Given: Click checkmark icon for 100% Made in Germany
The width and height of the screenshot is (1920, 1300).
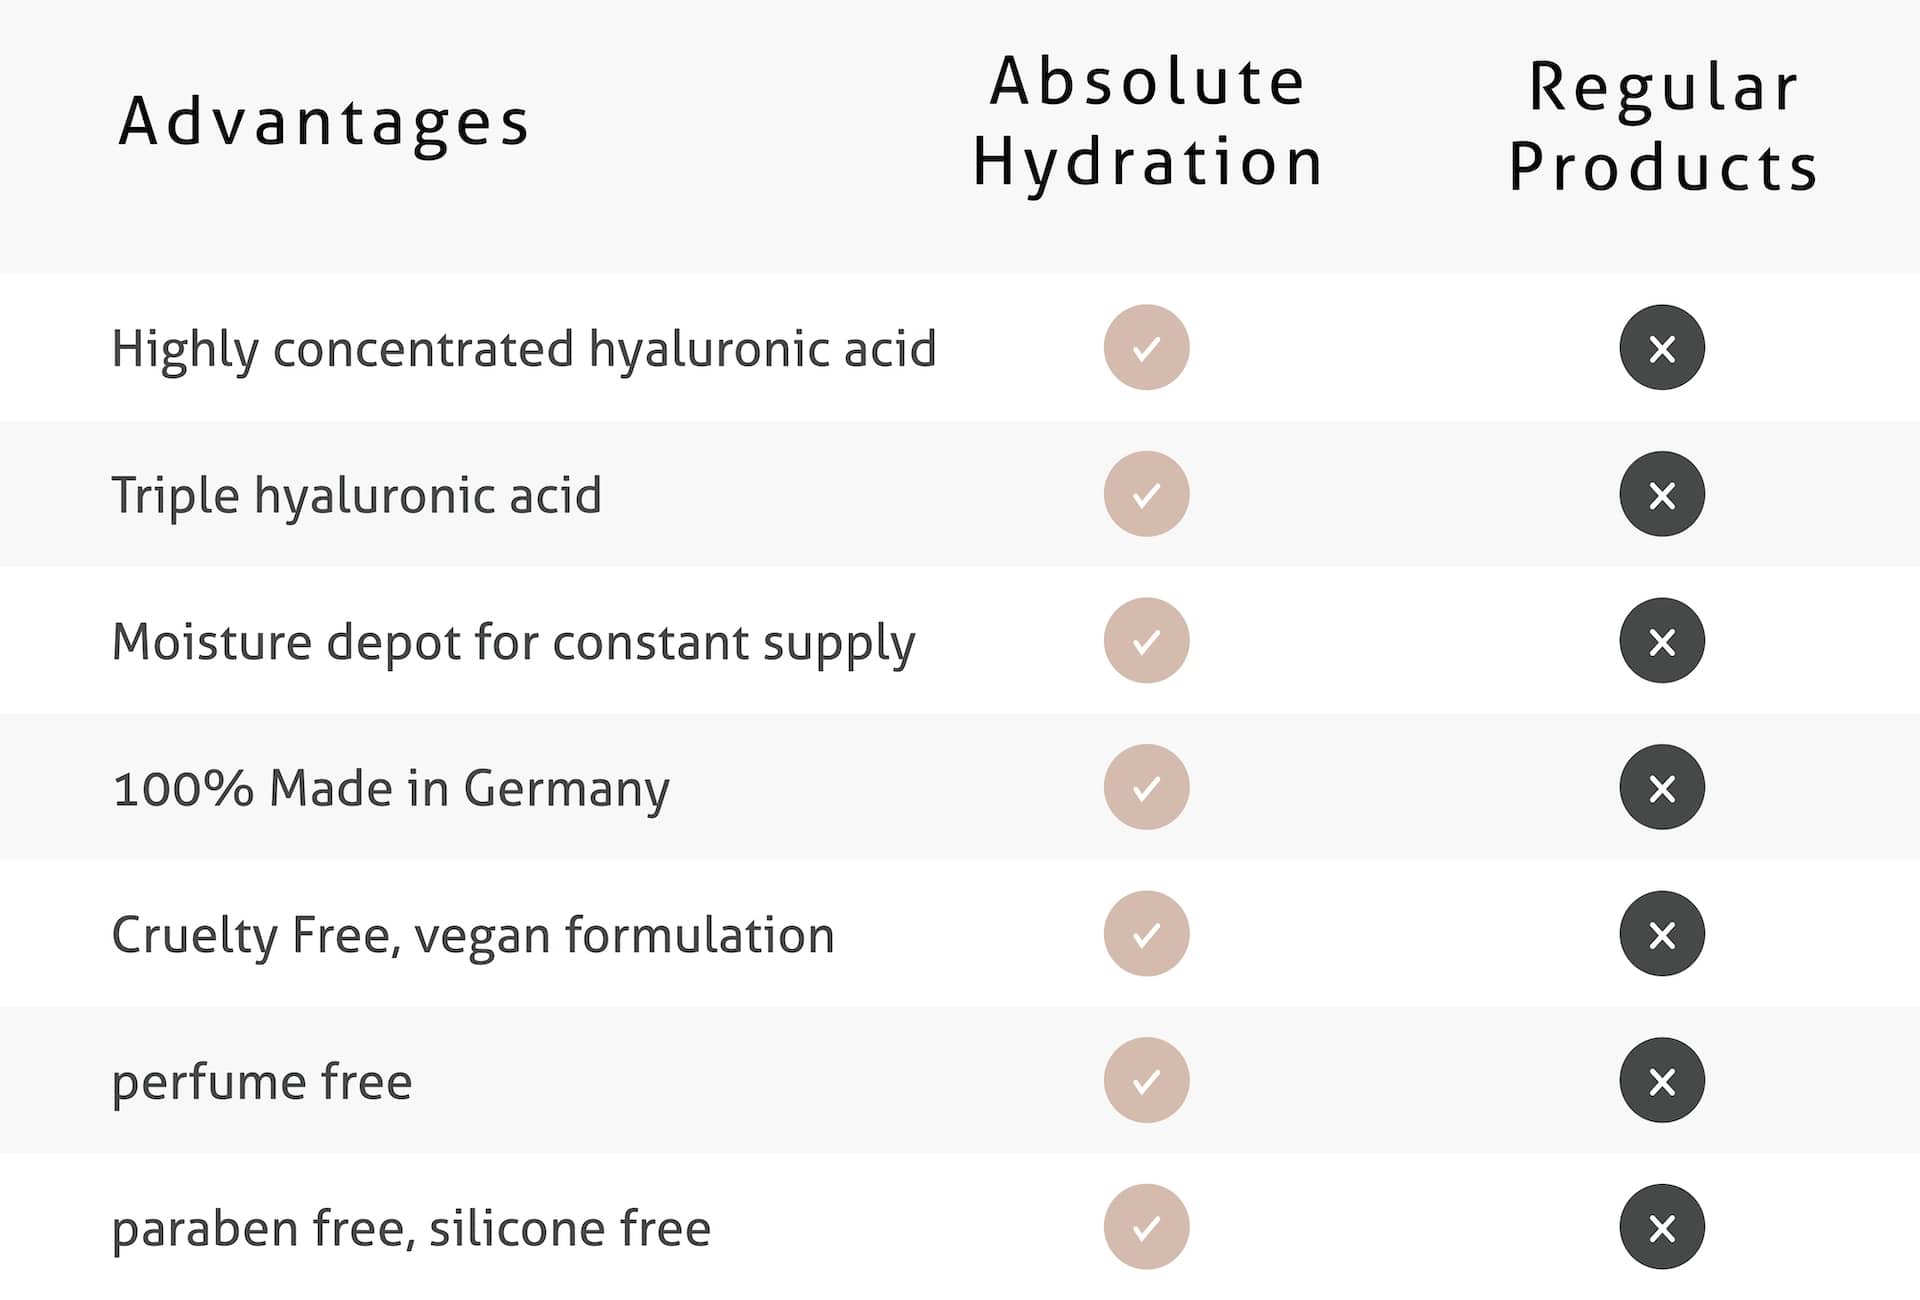Looking at the screenshot, I should point(1146,787).
